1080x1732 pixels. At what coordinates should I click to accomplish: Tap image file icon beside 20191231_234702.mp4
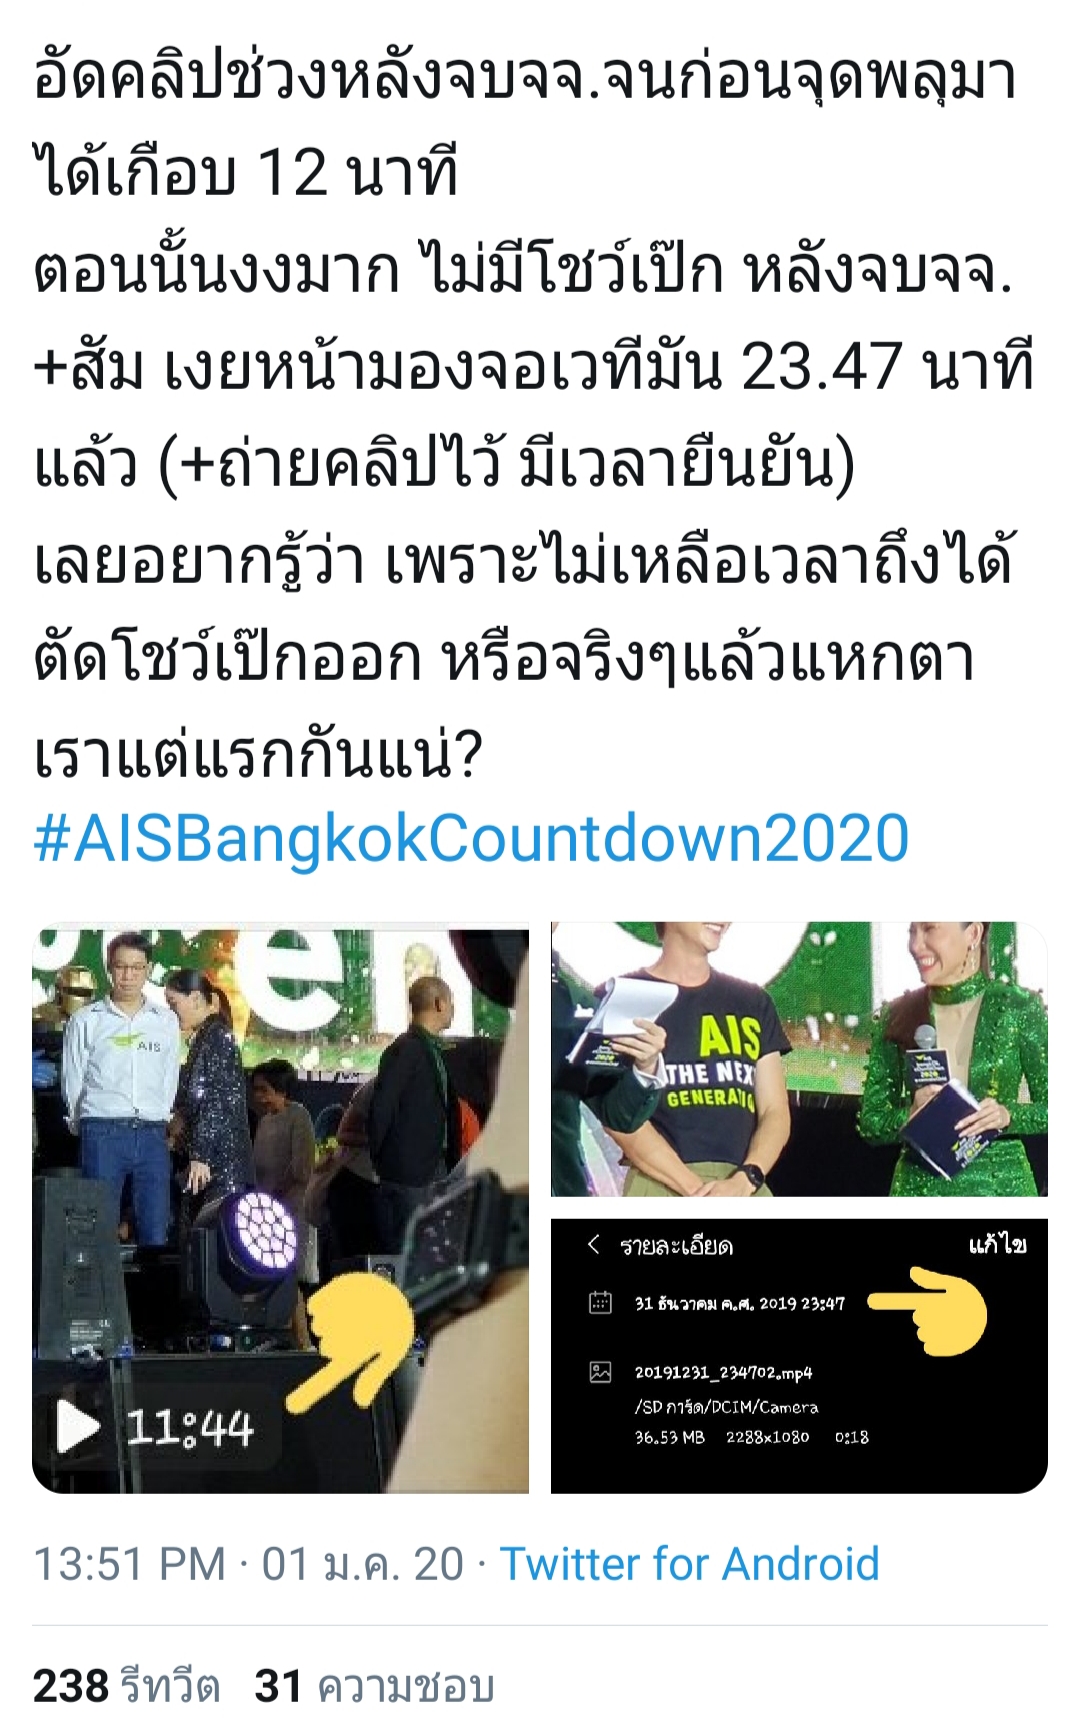pos(600,1372)
